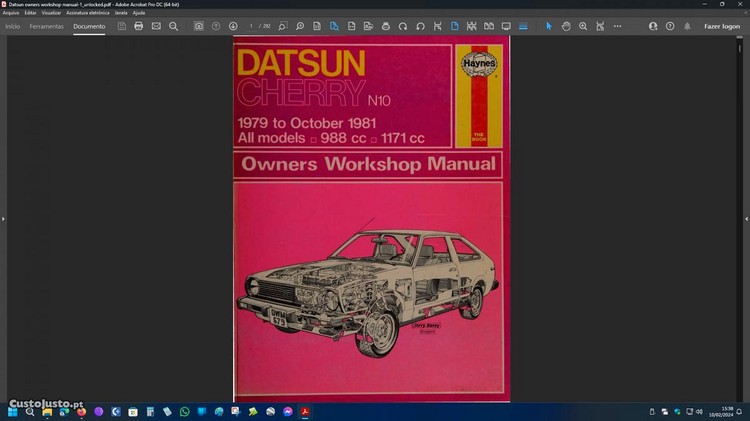Open the Arquivo menu
Screen dimensions: 750x421
click(x=11, y=12)
